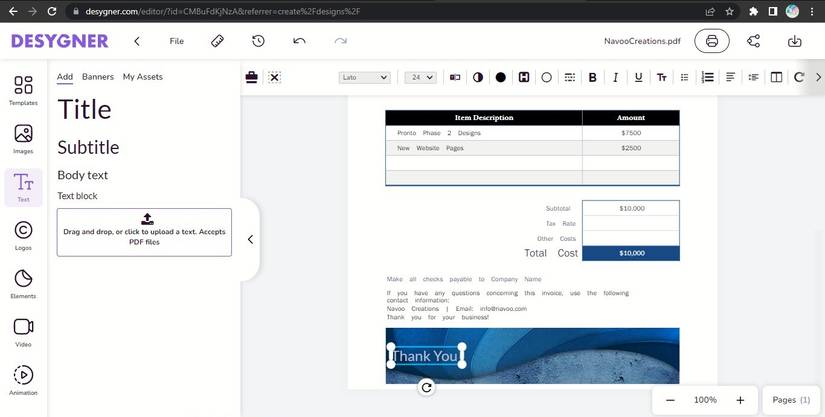Open the Elements panel
Screen dimensions: 825x417
coord(23,284)
